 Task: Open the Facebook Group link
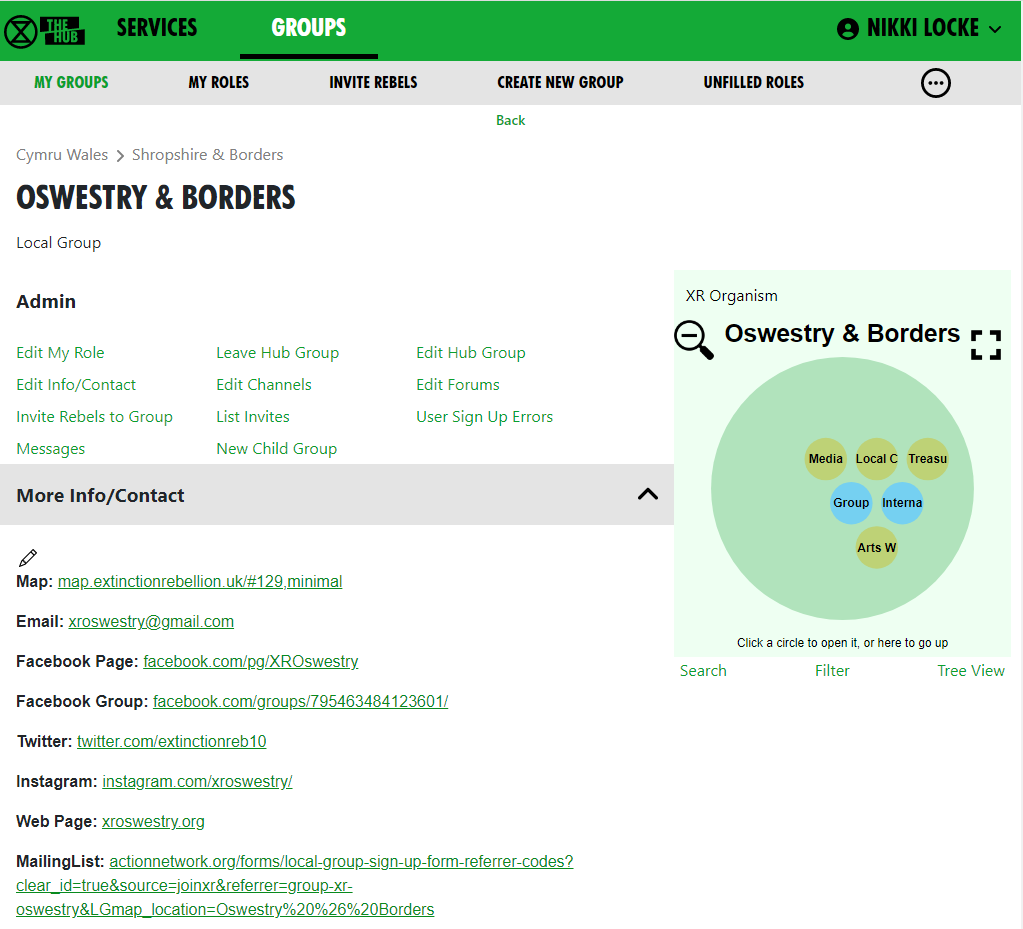[x=300, y=701]
